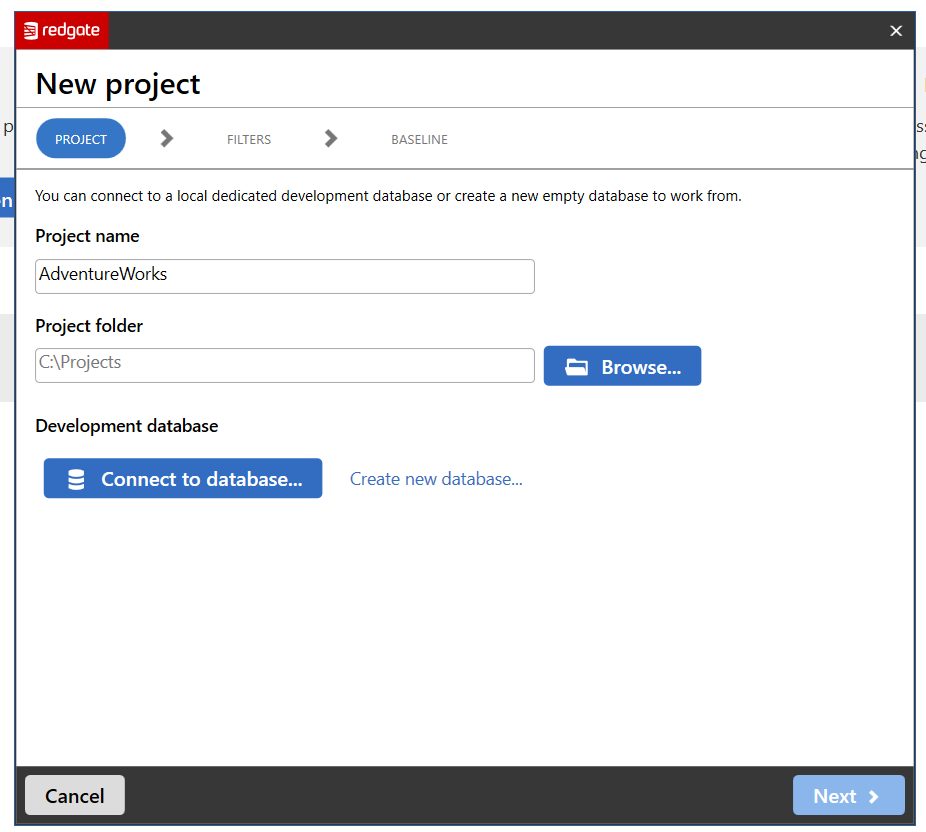The image size is (926, 832).
Task: Click the Project folder path field
Action: pos(284,365)
